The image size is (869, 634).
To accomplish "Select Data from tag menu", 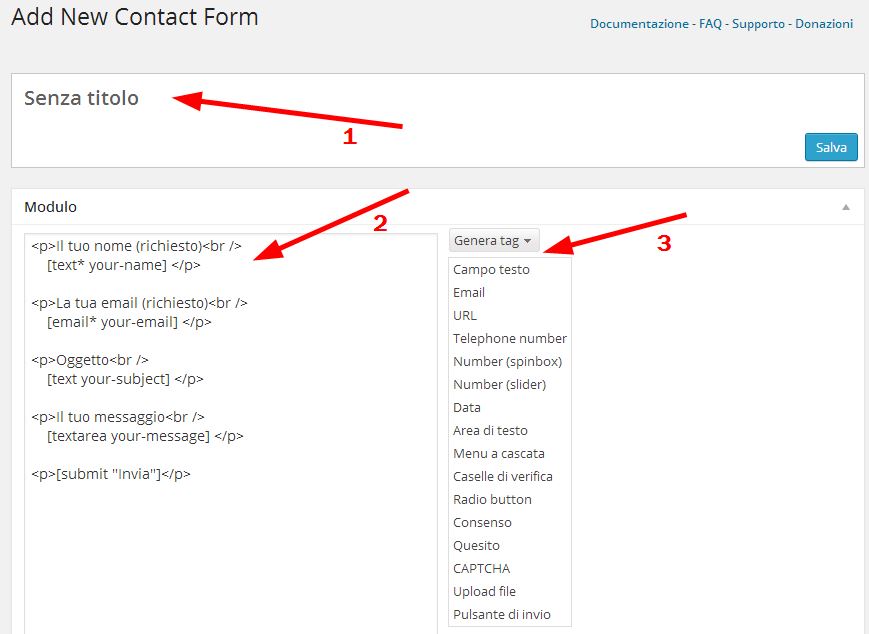I will pyautogui.click(x=467, y=407).
